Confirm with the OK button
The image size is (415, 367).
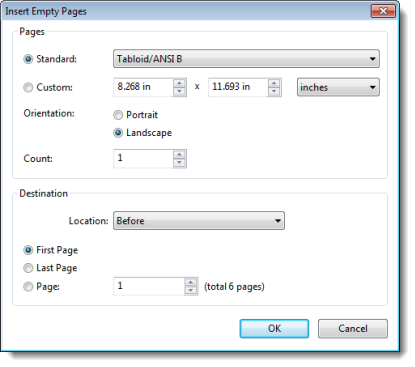pyautogui.click(x=274, y=329)
